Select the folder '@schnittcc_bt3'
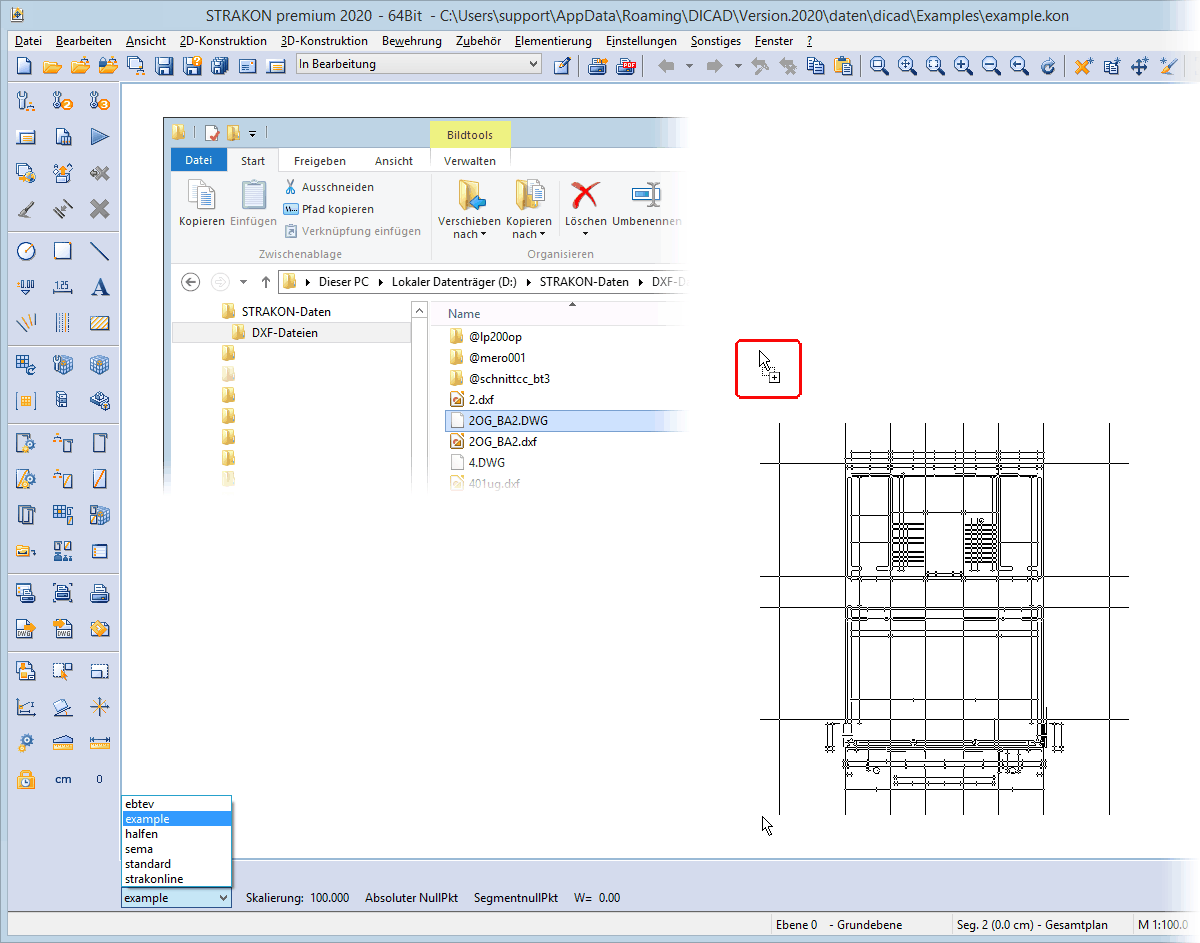The image size is (1200, 943). 509,379
